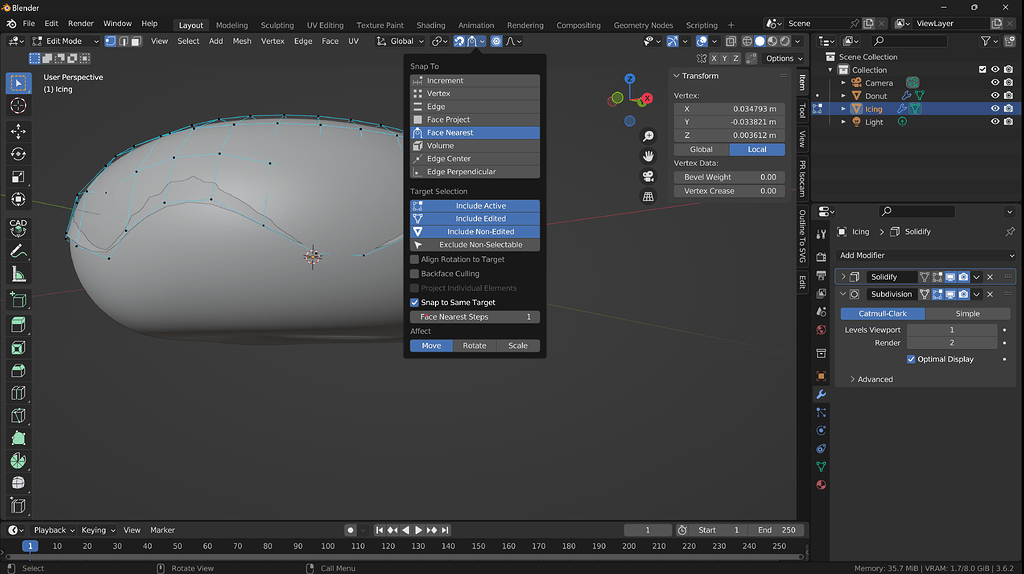
Task: Adjust Levels Viewport field
Action: [952, 330]
